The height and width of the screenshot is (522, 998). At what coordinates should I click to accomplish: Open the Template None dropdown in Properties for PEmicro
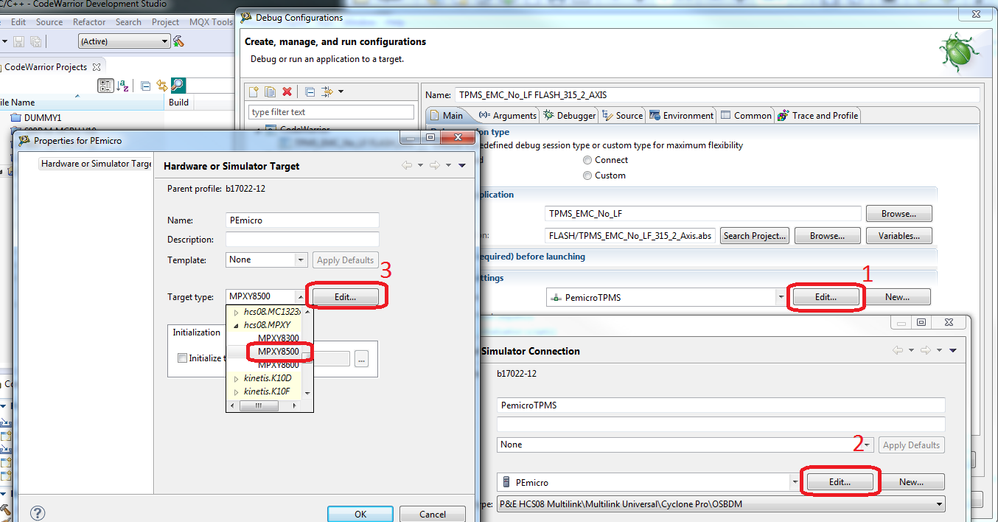300,260
